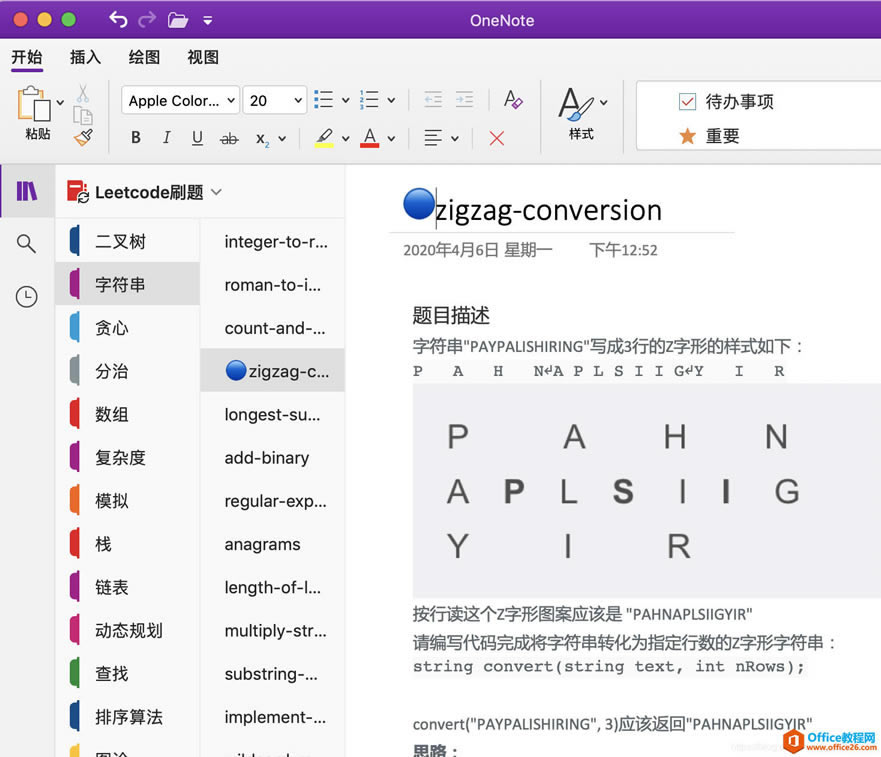Image resolution: width=881 pixels, height=757 pixels.
Task: Click the blue circle tag beside title
Action: coord(419,203)
